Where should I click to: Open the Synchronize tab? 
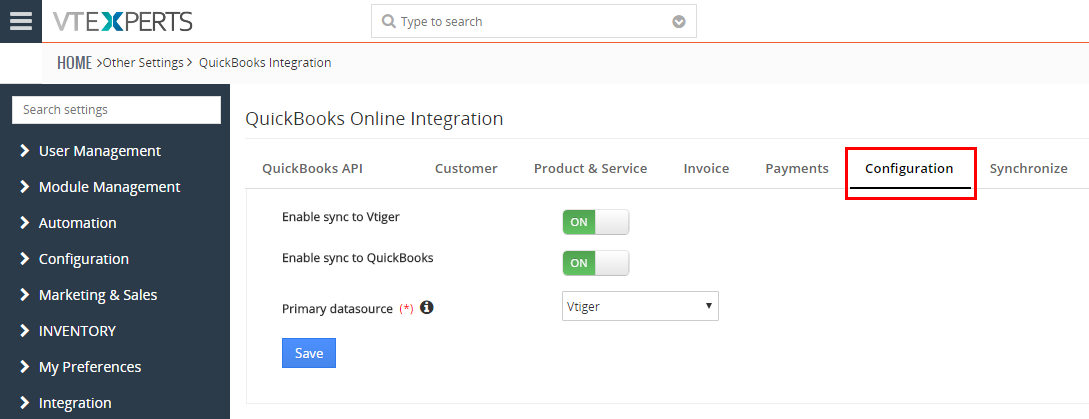point(1029,168)
